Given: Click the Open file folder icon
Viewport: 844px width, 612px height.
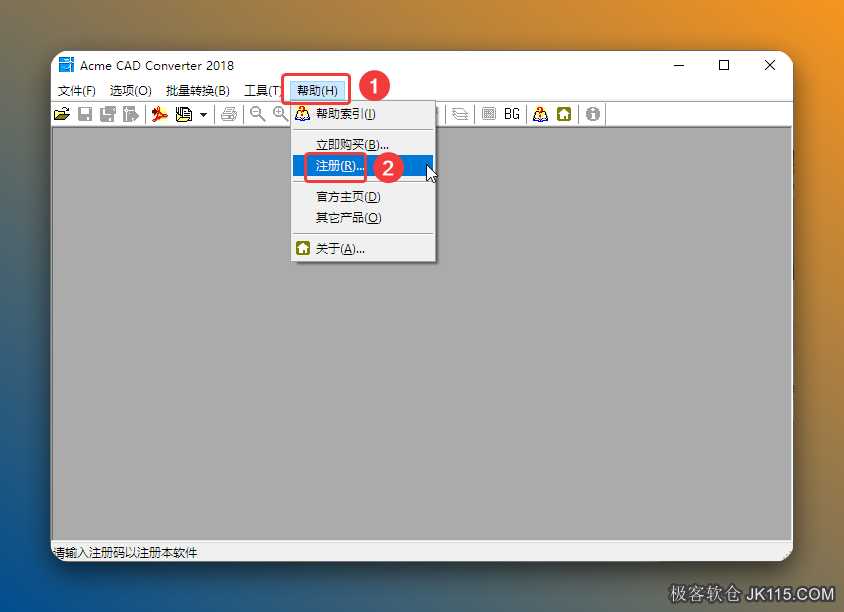Looking at the screenshot, I should 62,114.
